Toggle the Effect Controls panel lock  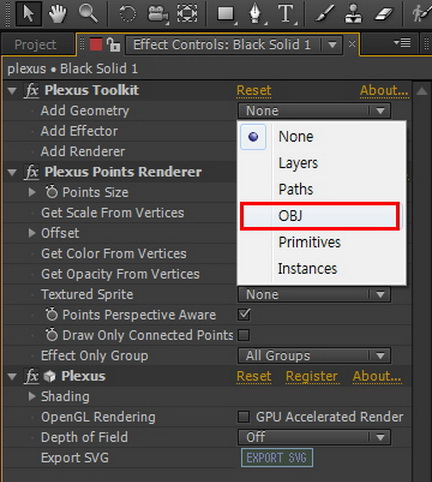tap(113, 44)
